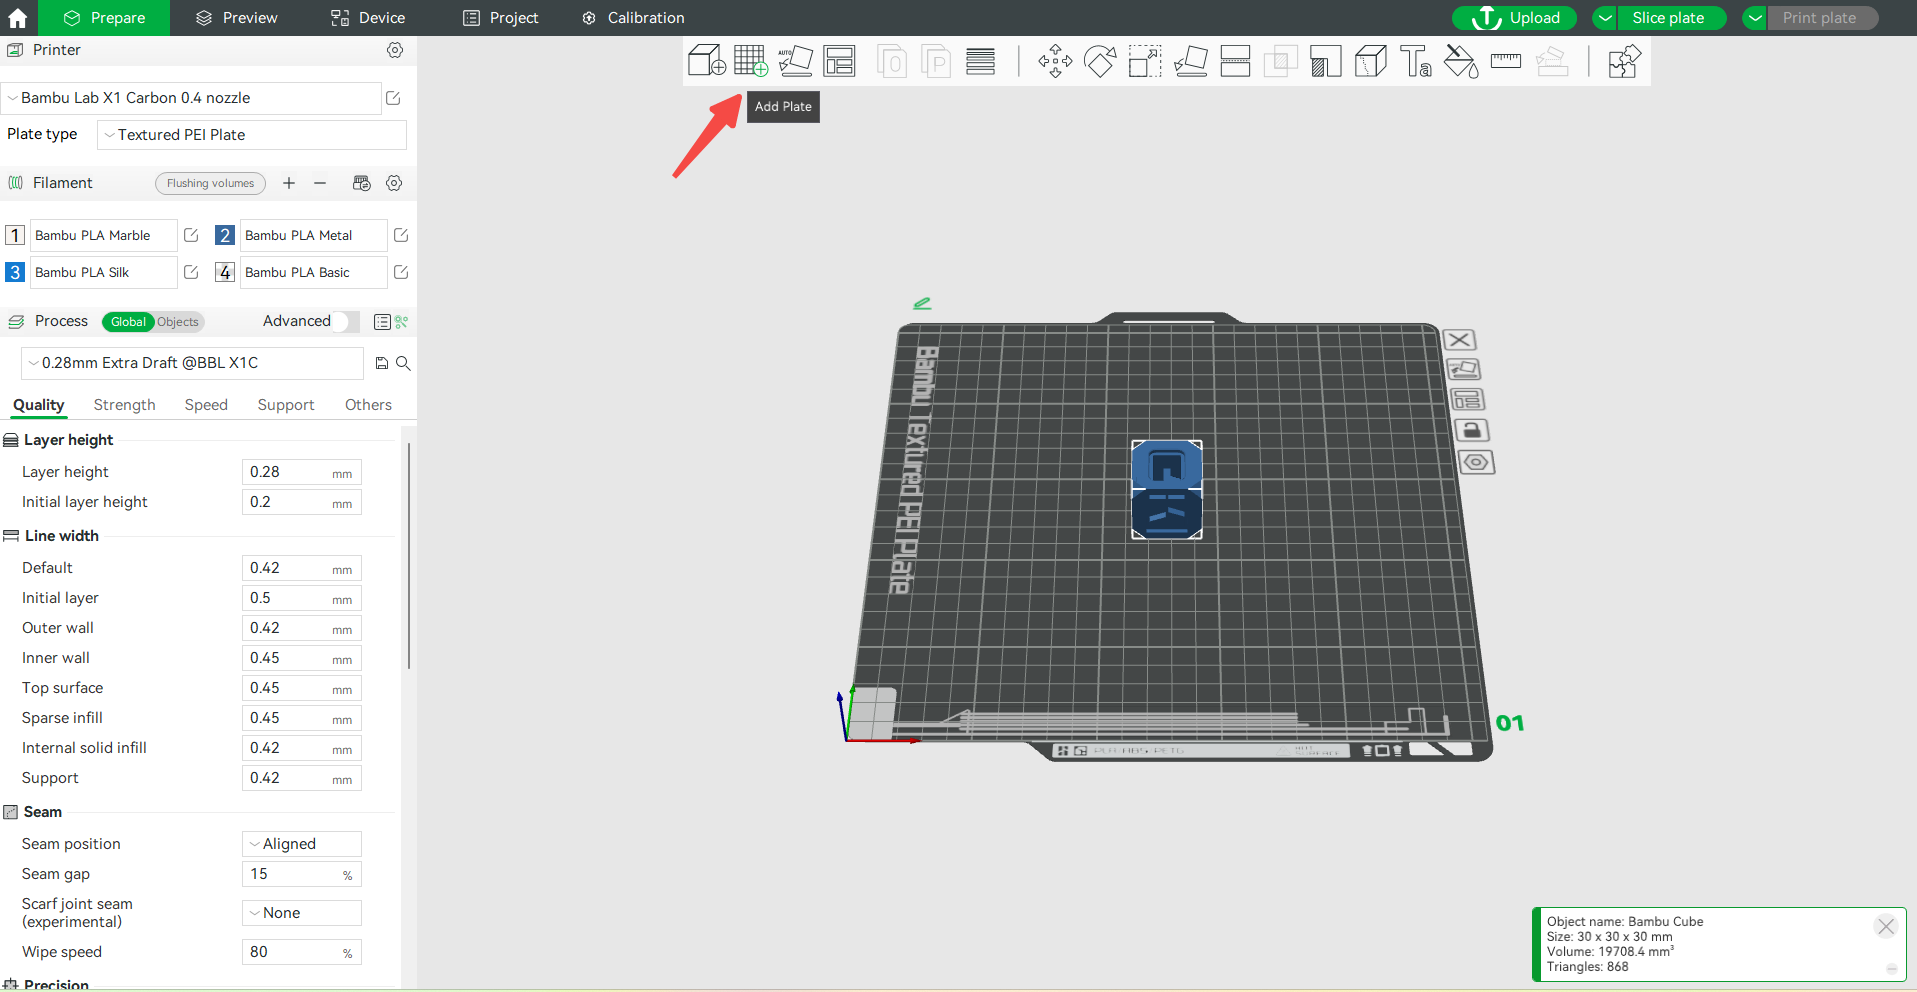Viewport: 1917px width, 992px height.
Task: Open the Strength settings tab
Action: [124, 405]
